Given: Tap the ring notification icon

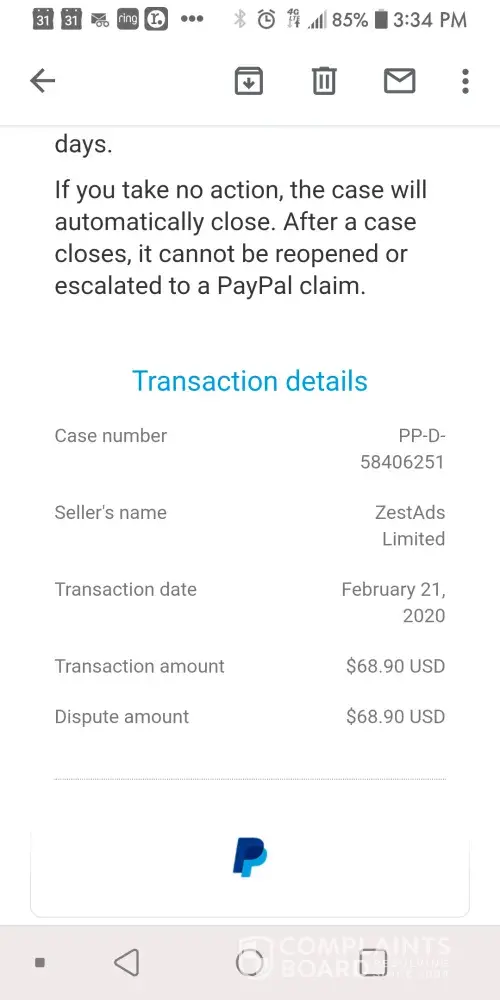Looking at the screenshot, I should pyautogui.click(x=128, y=20).
